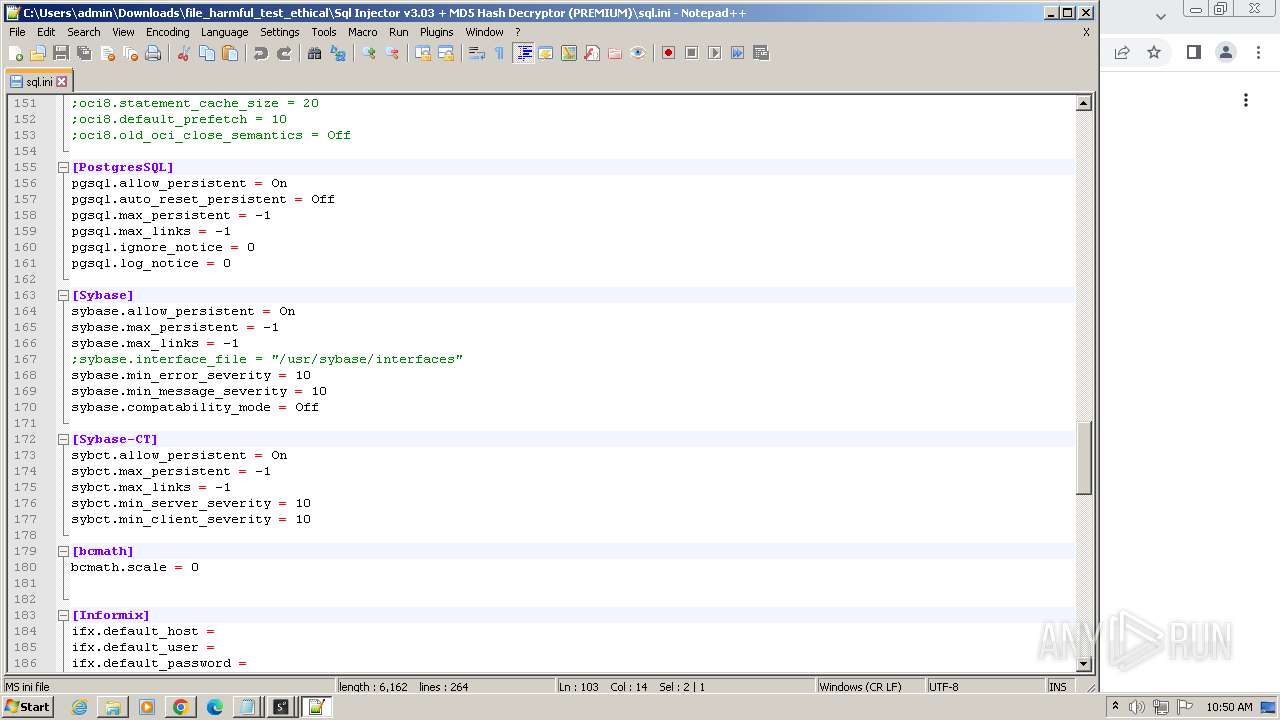1280x720 pixels.
Task: Select the sql.ini tab
Action: [38, 82]
